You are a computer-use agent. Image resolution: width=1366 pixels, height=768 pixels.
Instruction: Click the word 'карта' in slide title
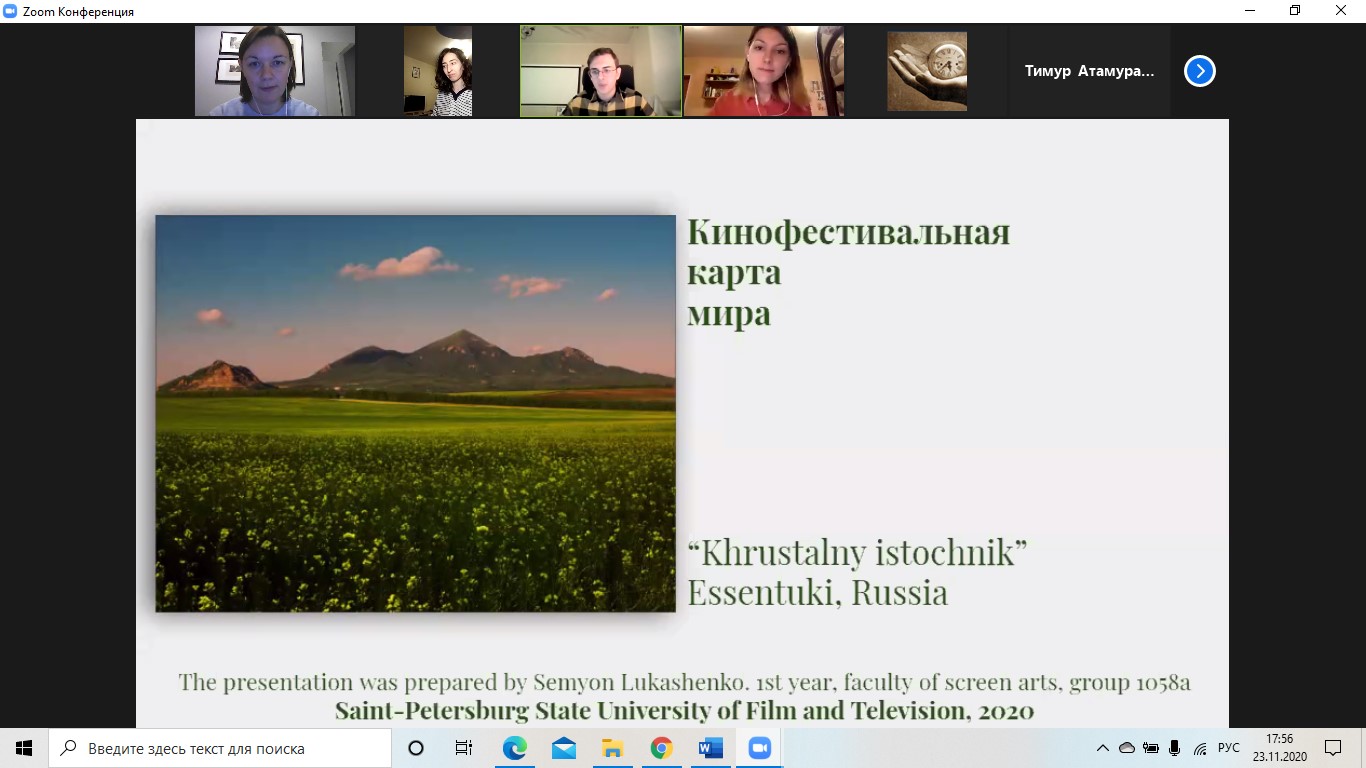[x=734, y=272]
